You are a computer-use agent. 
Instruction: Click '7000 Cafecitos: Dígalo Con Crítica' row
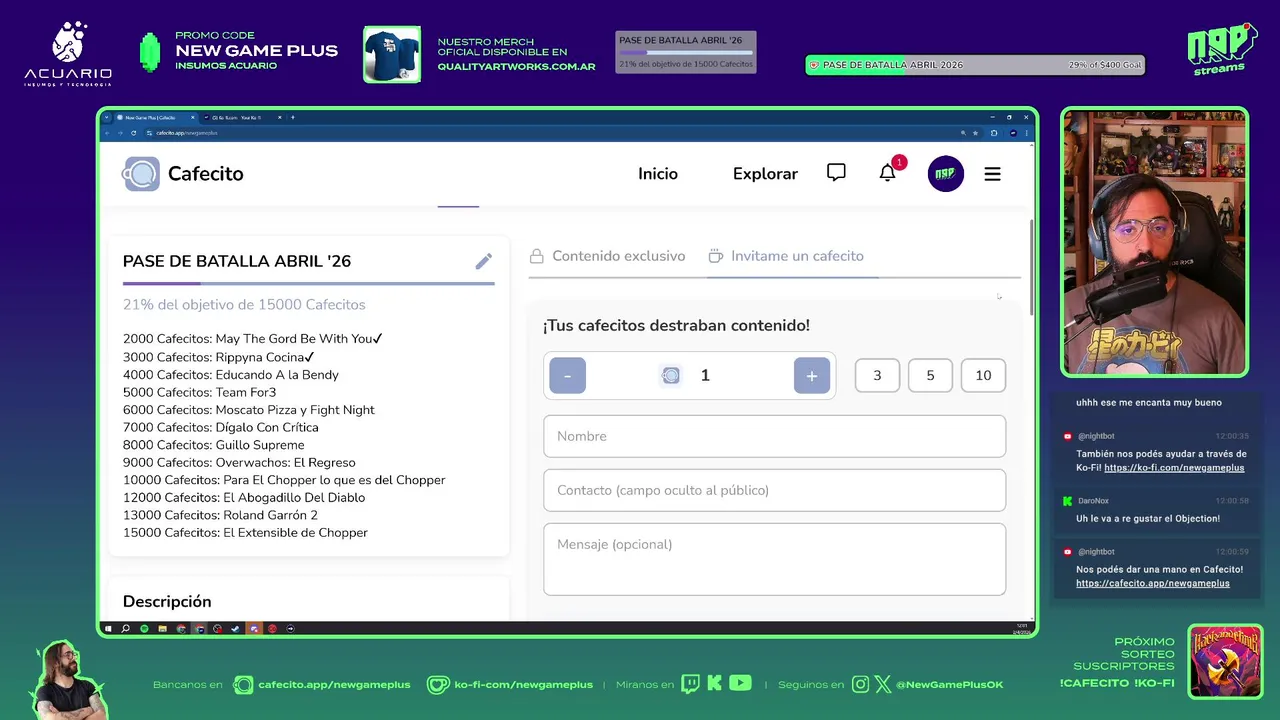(221, 427)
